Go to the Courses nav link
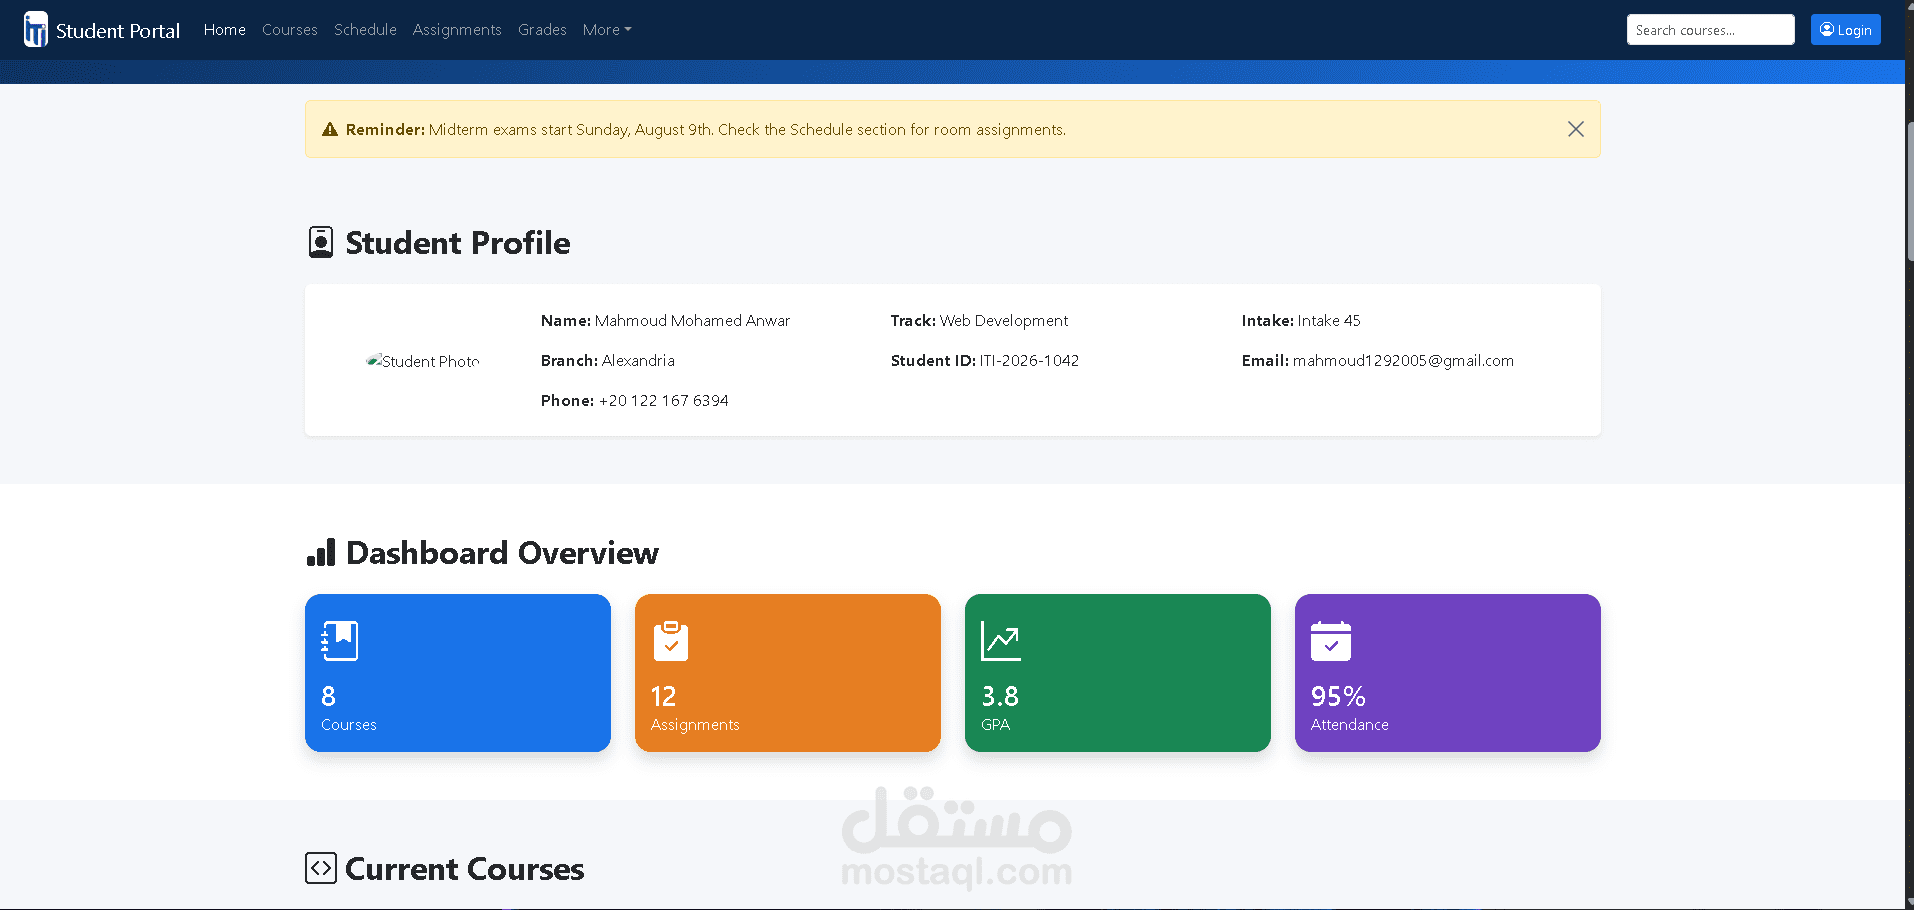The image size is (1914, 910). 290,30
